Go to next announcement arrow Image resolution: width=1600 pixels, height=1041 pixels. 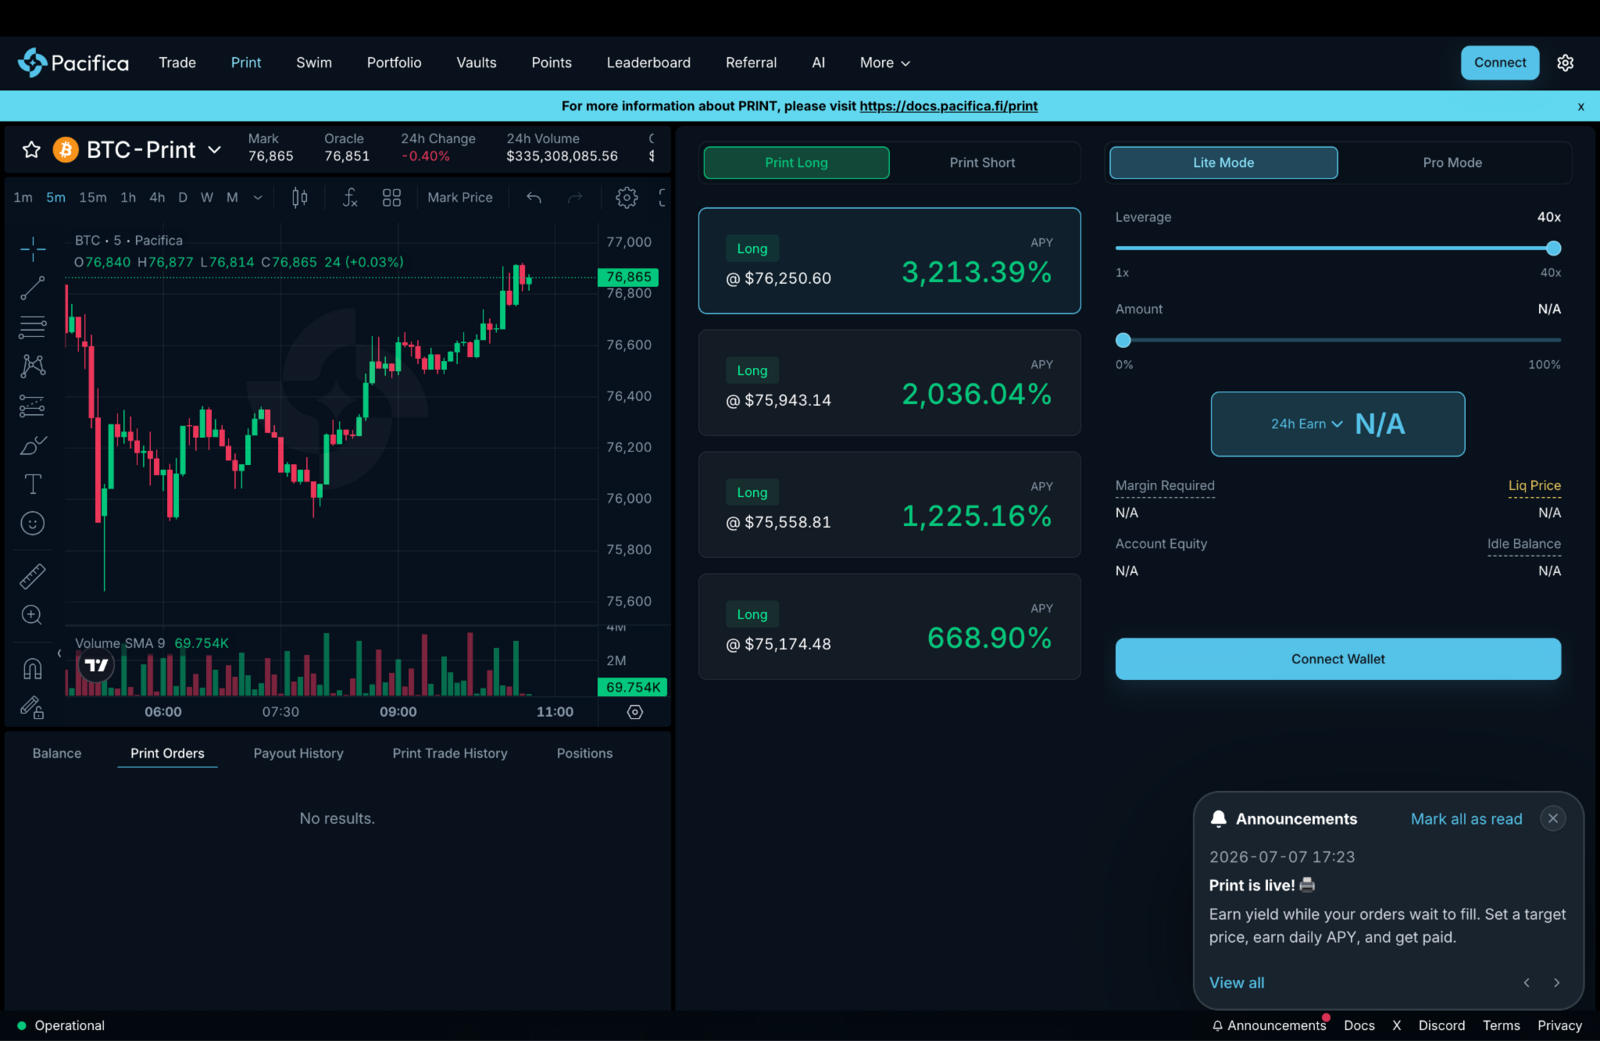click(x=1557, y=983)
